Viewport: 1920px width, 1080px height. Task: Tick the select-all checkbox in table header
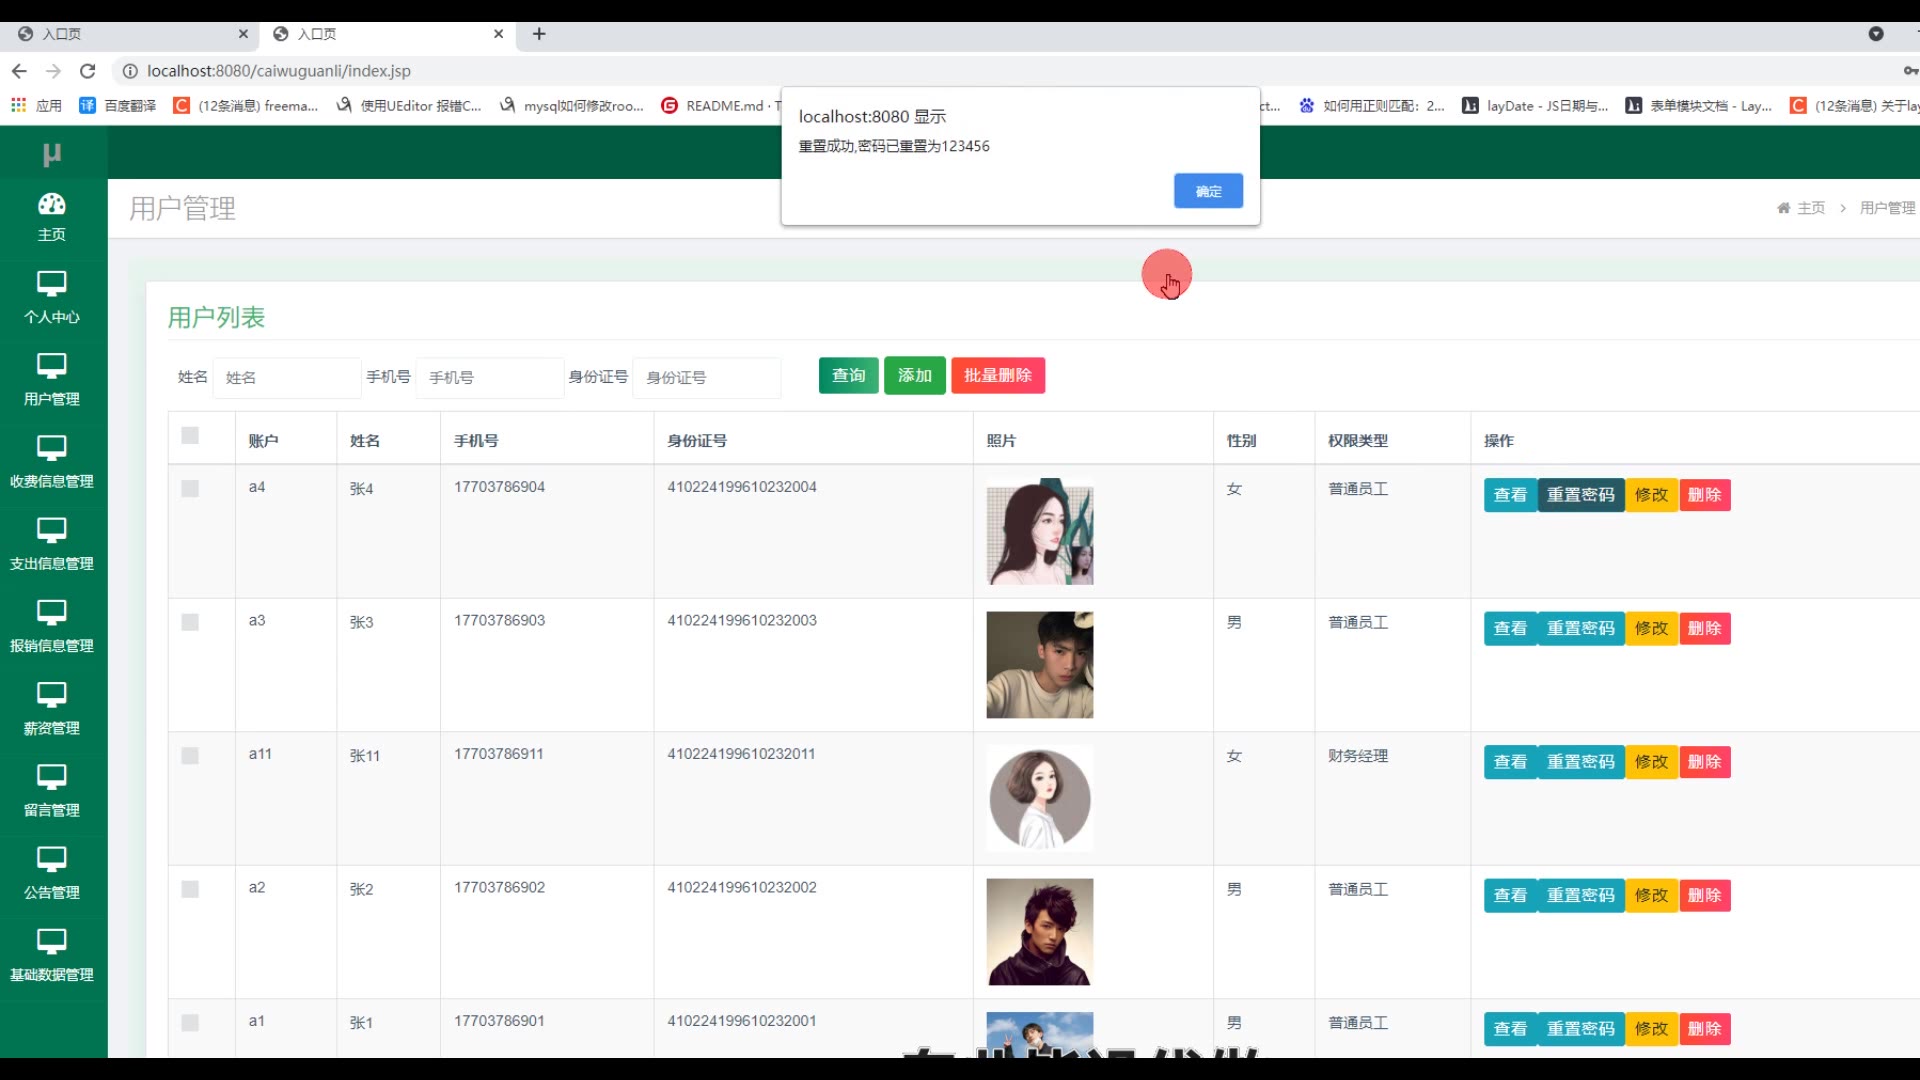click(190, 435)
